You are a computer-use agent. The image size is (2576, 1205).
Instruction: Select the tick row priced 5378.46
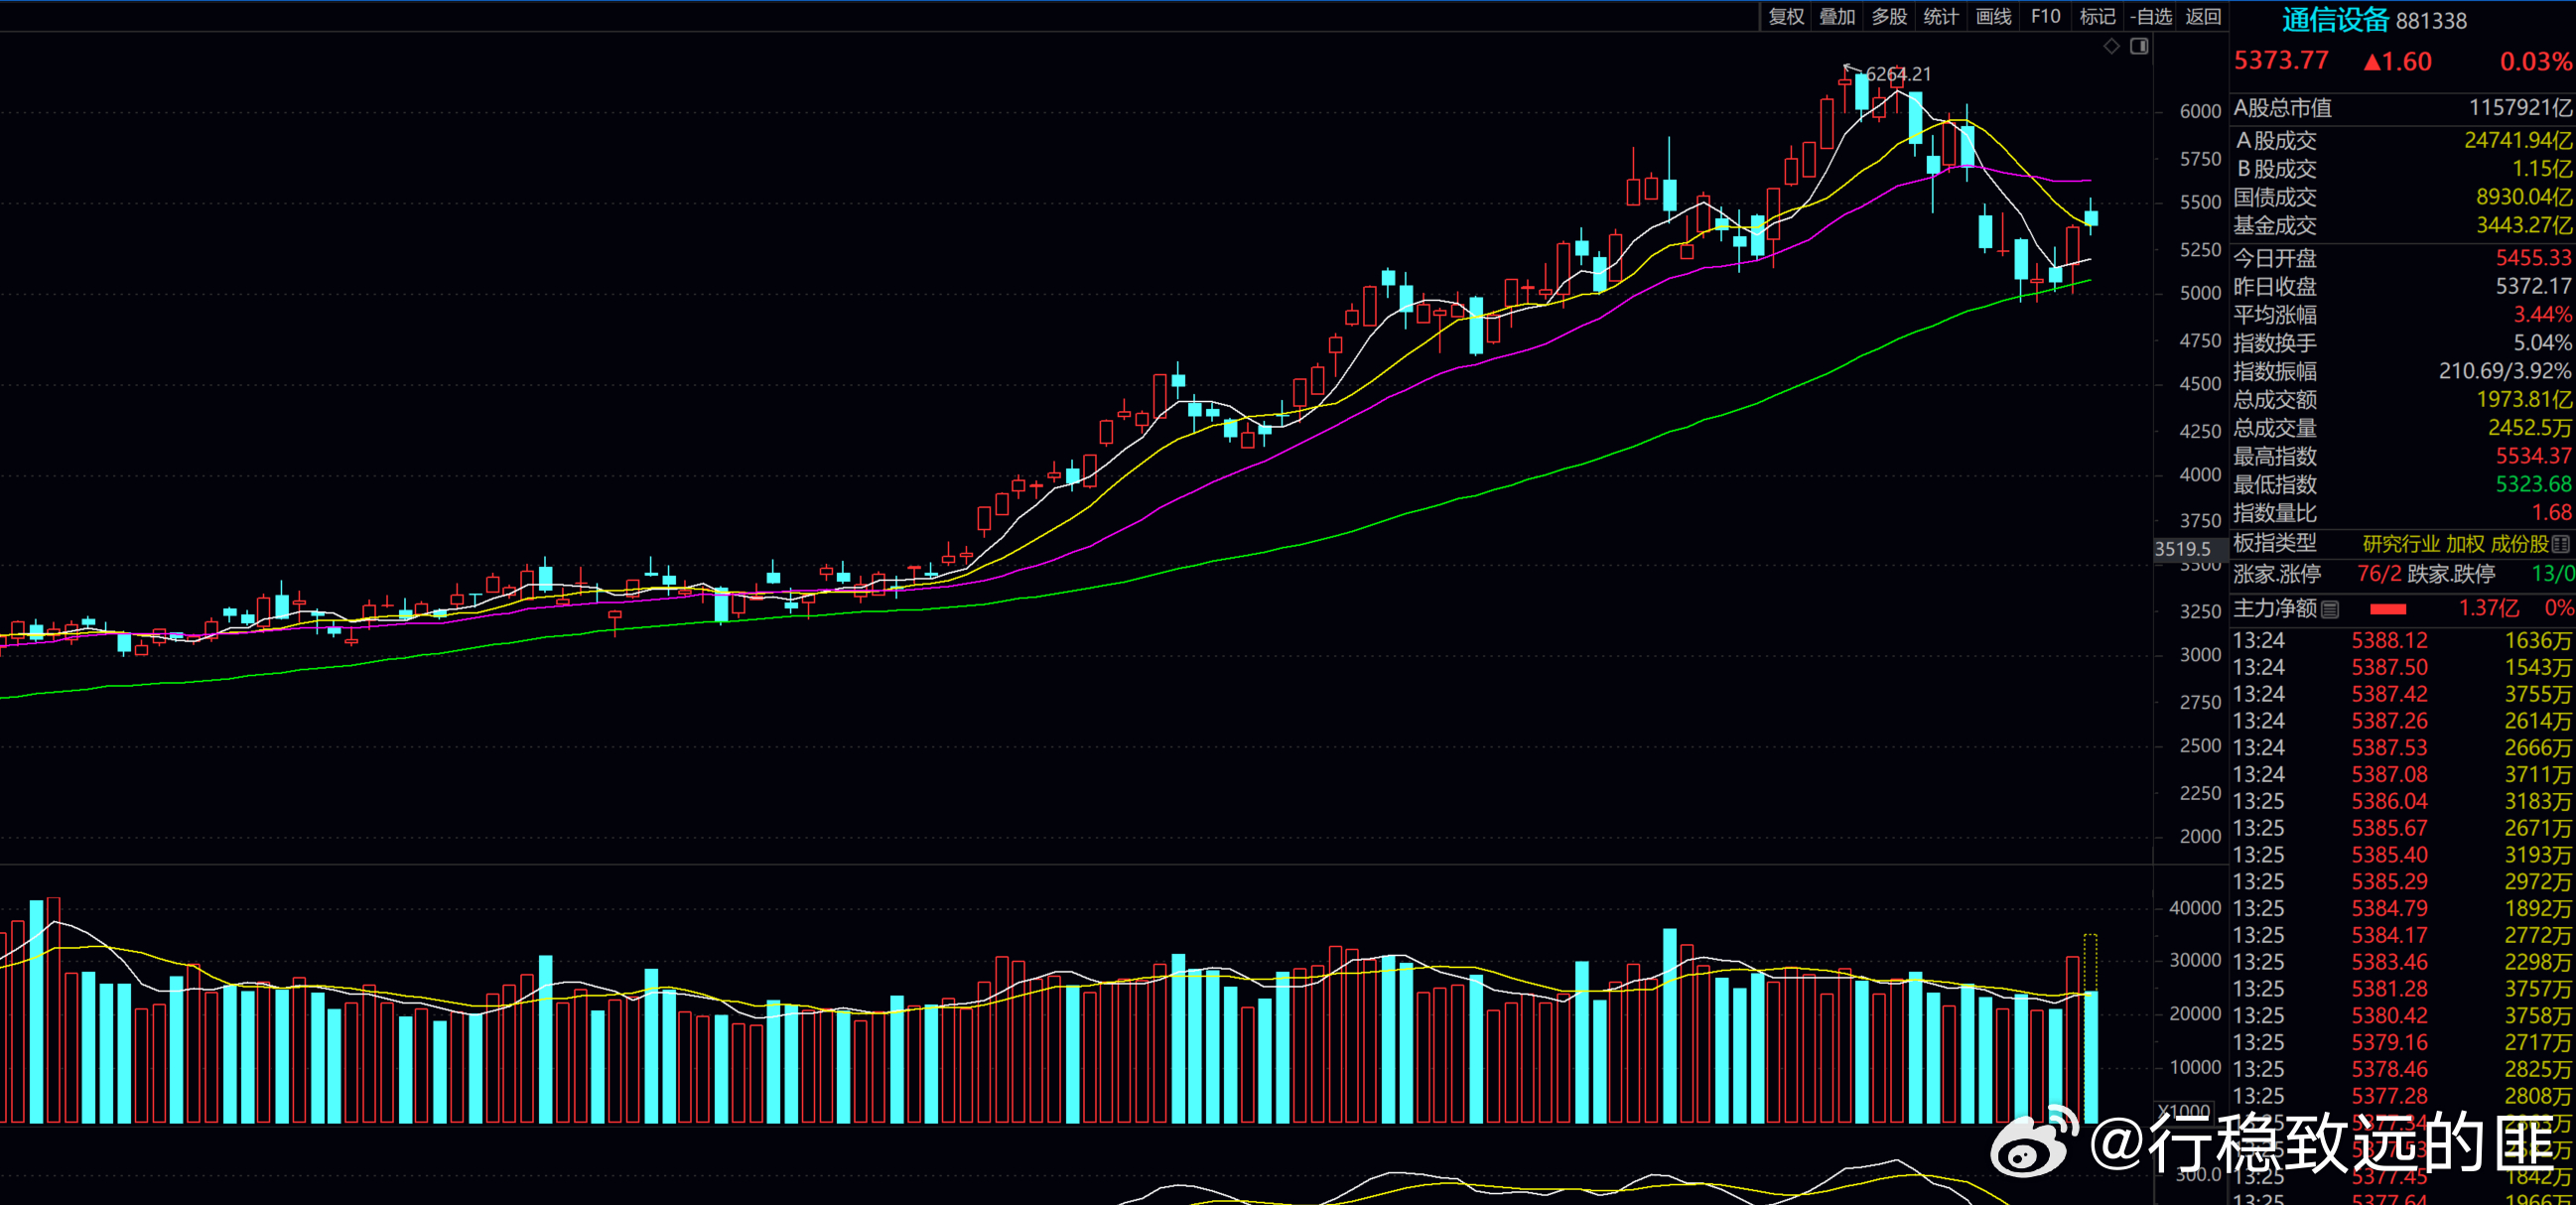(x=2402, y=1069)
